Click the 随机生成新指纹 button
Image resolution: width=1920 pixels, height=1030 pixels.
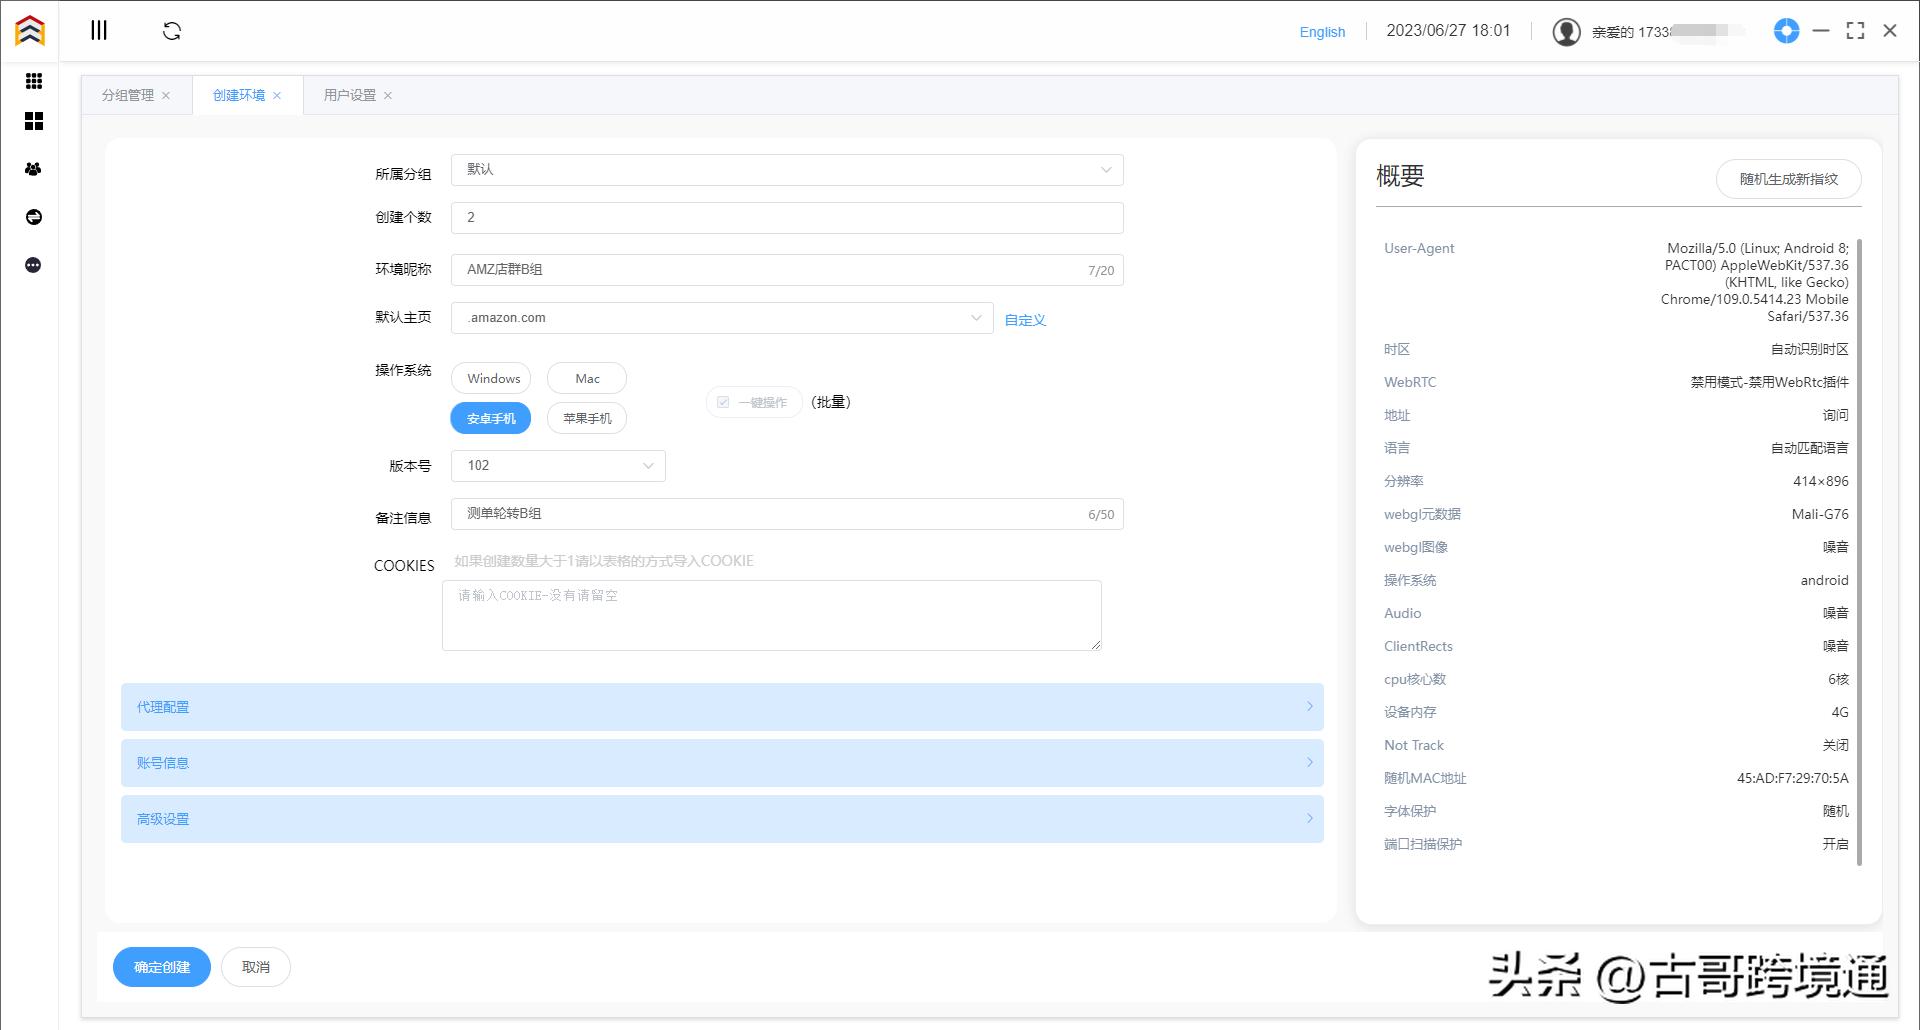coord(1788,179)
